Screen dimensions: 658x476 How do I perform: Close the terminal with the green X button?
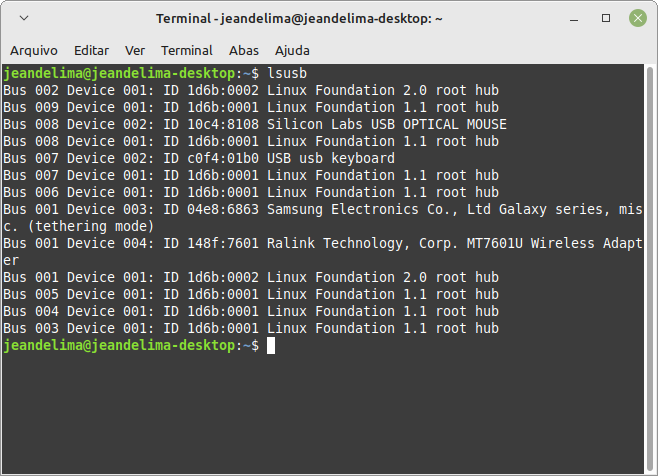coord(638,18)
